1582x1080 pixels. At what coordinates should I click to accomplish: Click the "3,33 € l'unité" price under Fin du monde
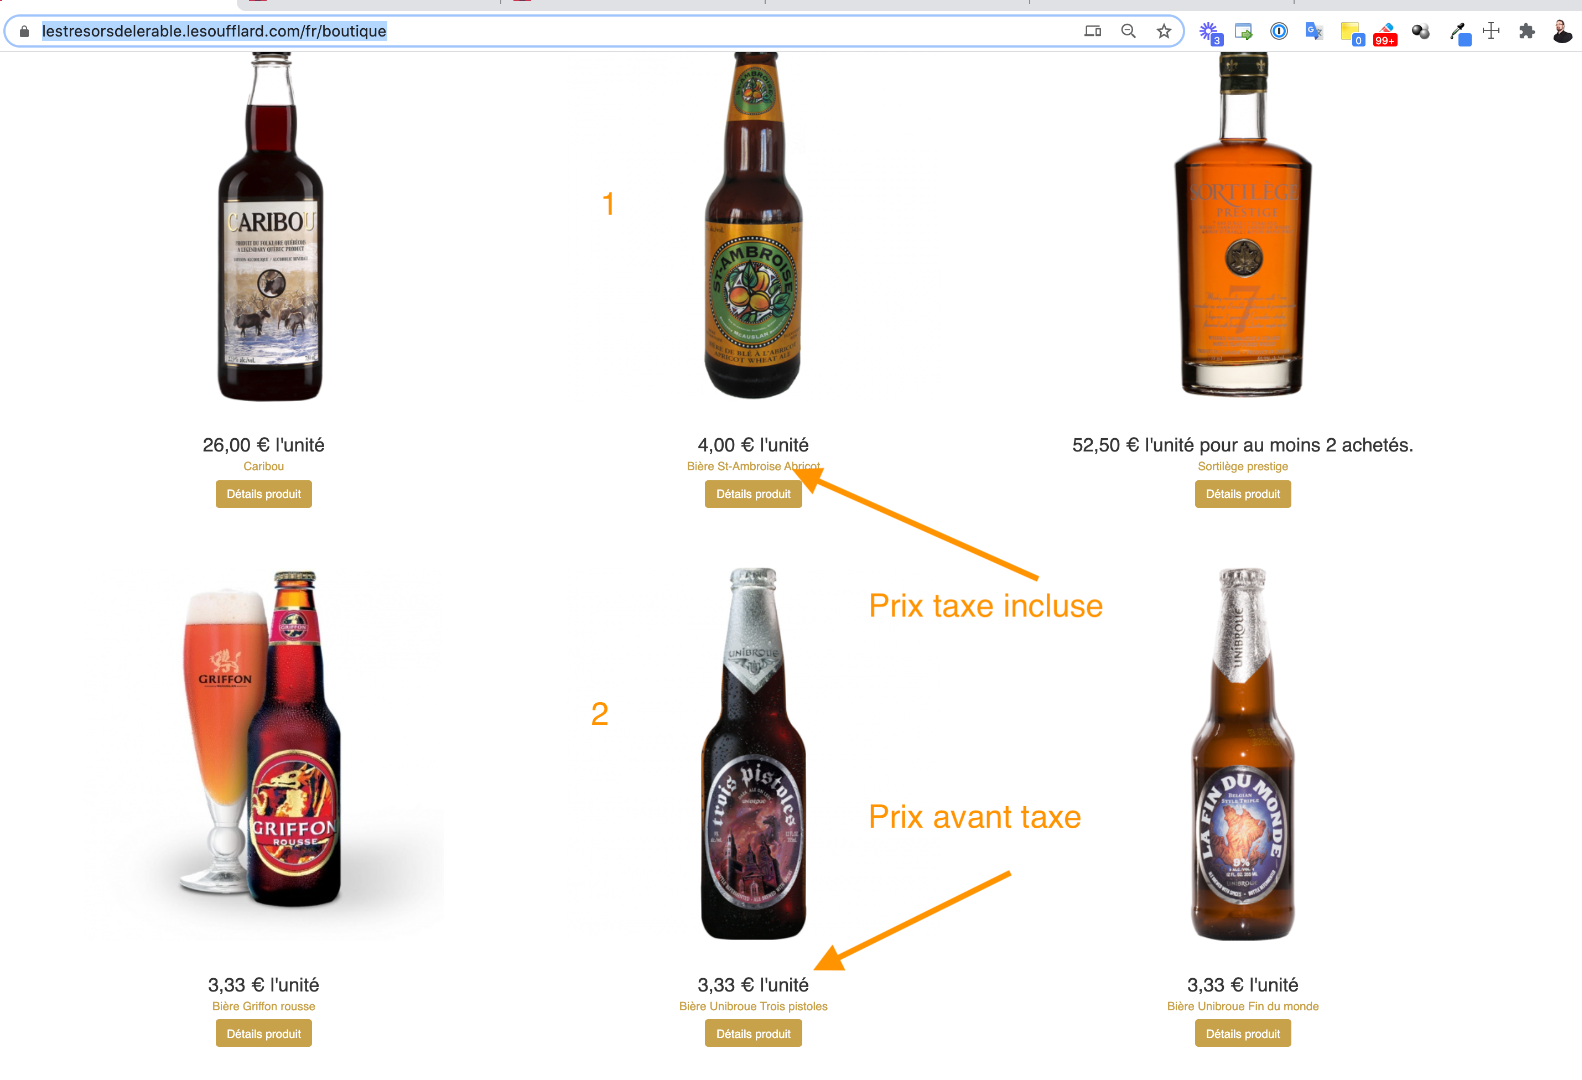click(1243, 985)
